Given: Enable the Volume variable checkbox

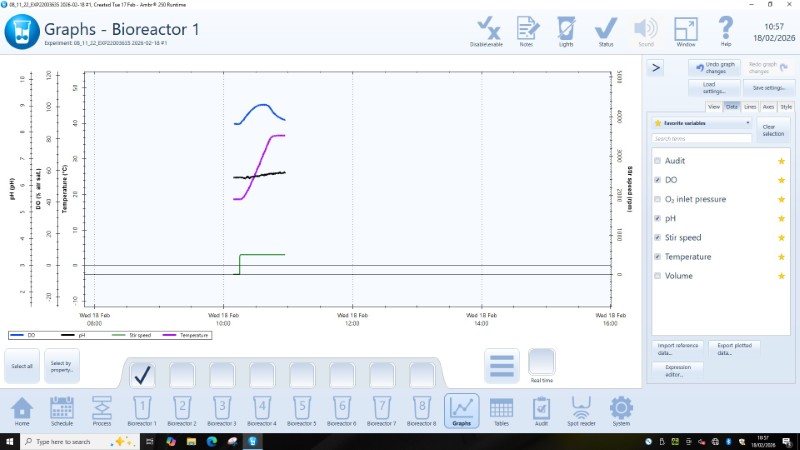Looking at the screenshot, I should [x=657, y=275].
